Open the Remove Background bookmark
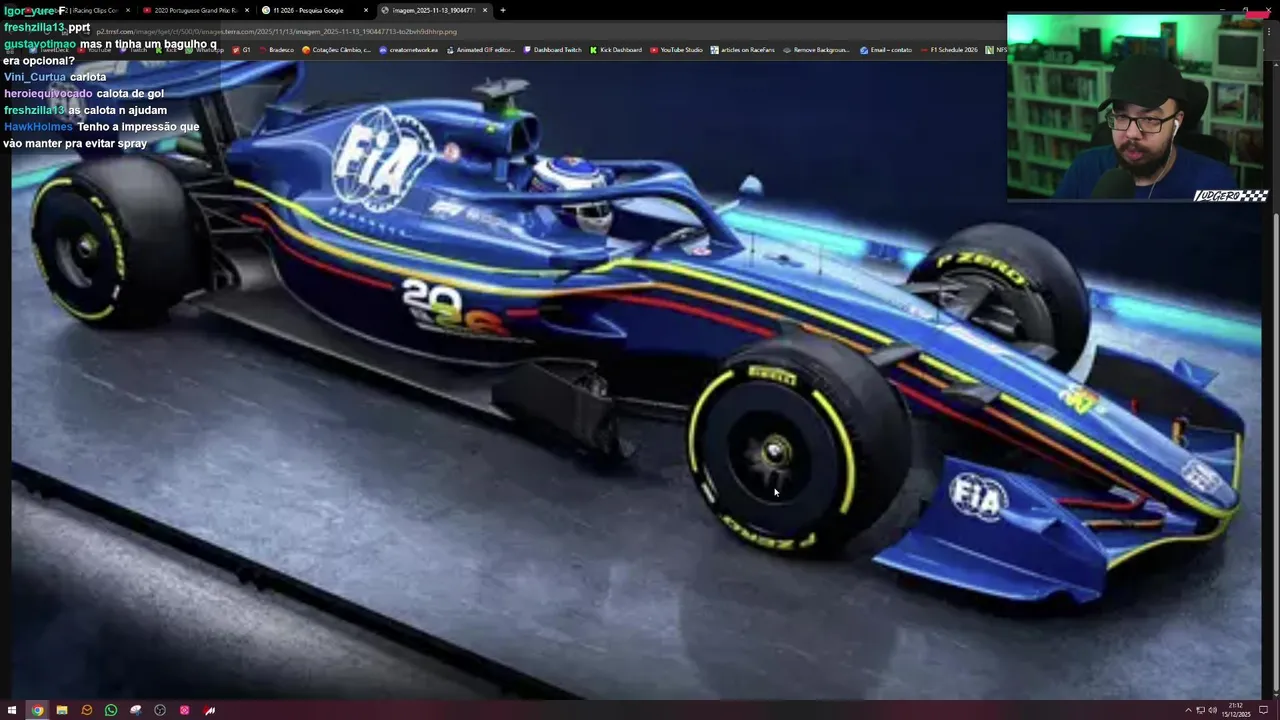1280x720 pixels. point(816,50)
